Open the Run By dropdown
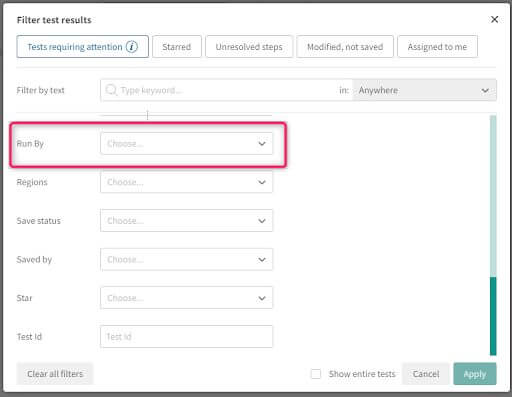 (186, 144)
